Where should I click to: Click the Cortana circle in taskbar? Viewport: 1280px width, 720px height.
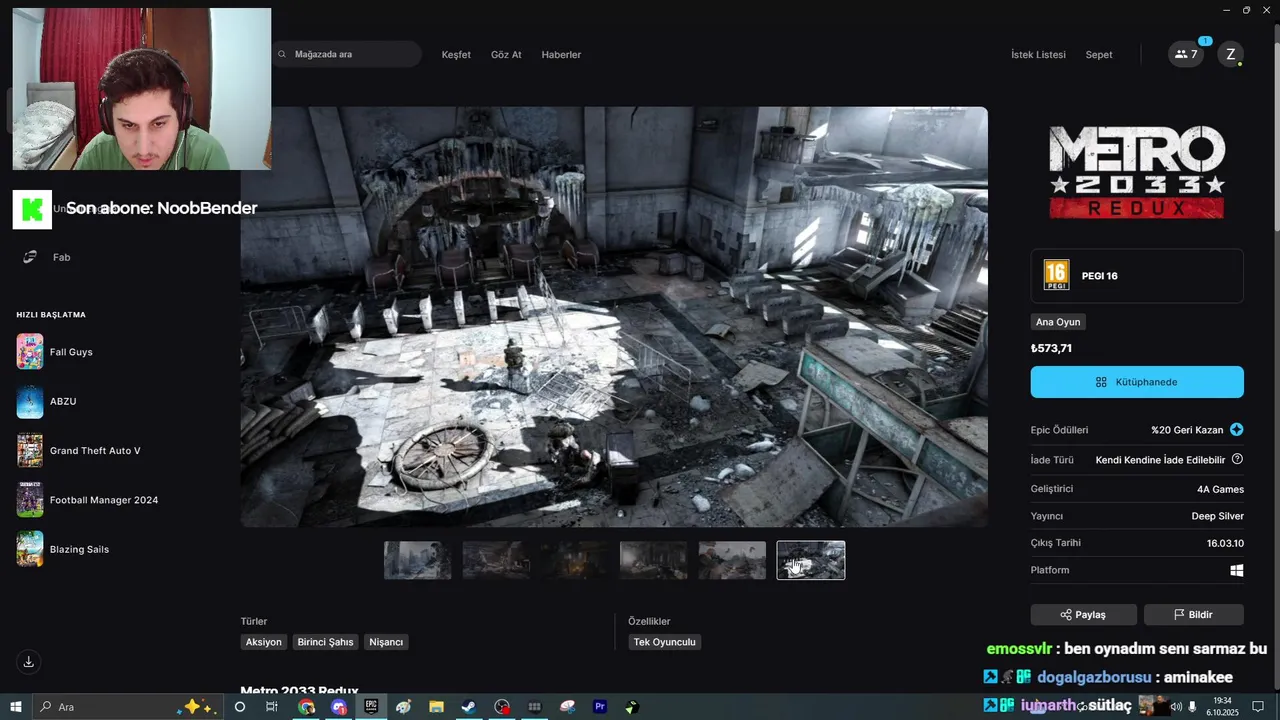(x=239, y=707)
